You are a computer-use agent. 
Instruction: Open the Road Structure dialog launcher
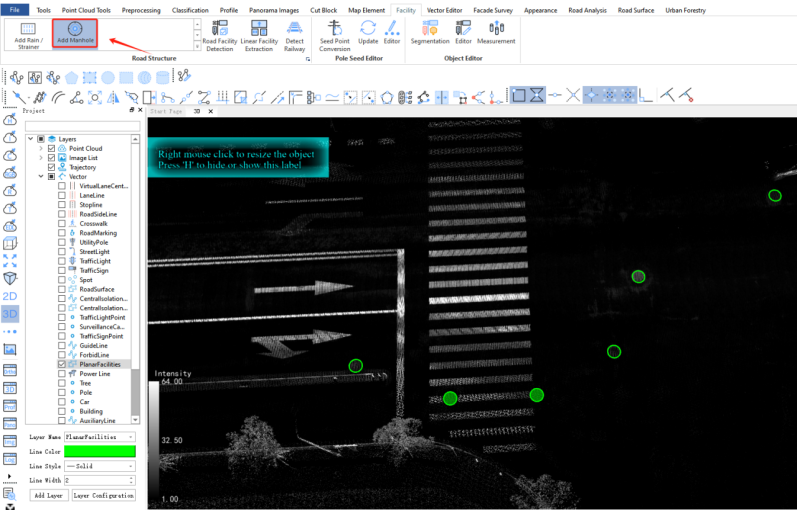tap(308, 59)
